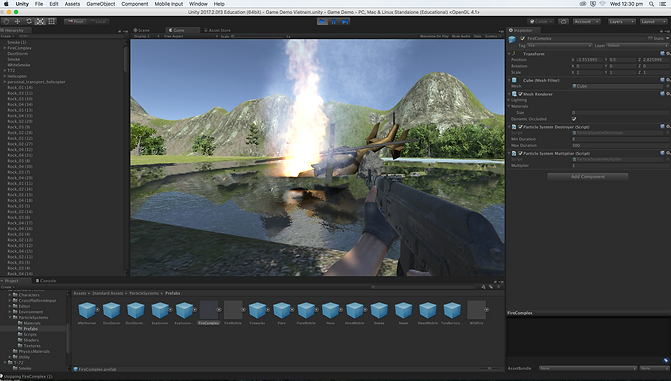The width and height of the screenshot is (671, 381).
Task: Open the Layout dropdown
Action: (653, 21)
